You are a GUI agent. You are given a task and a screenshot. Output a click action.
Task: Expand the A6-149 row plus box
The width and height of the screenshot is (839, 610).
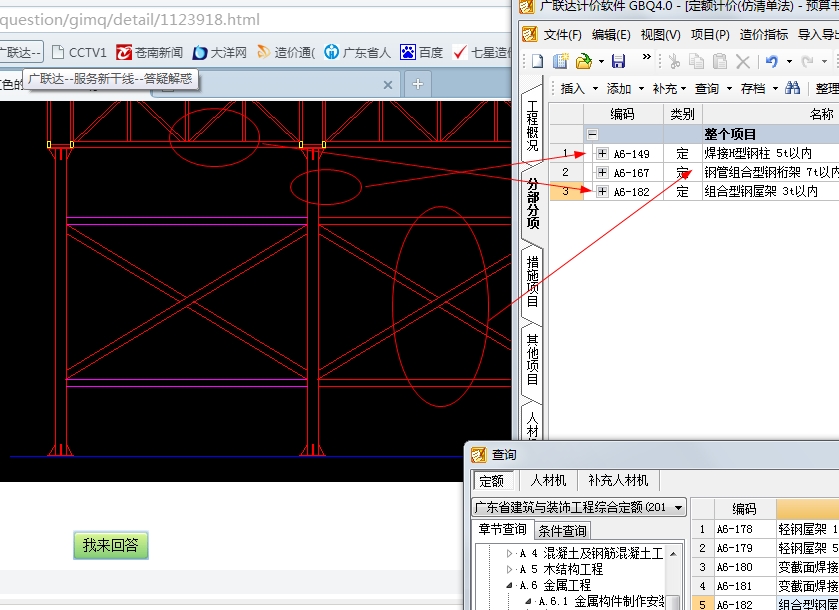click(x=602, y=154)
